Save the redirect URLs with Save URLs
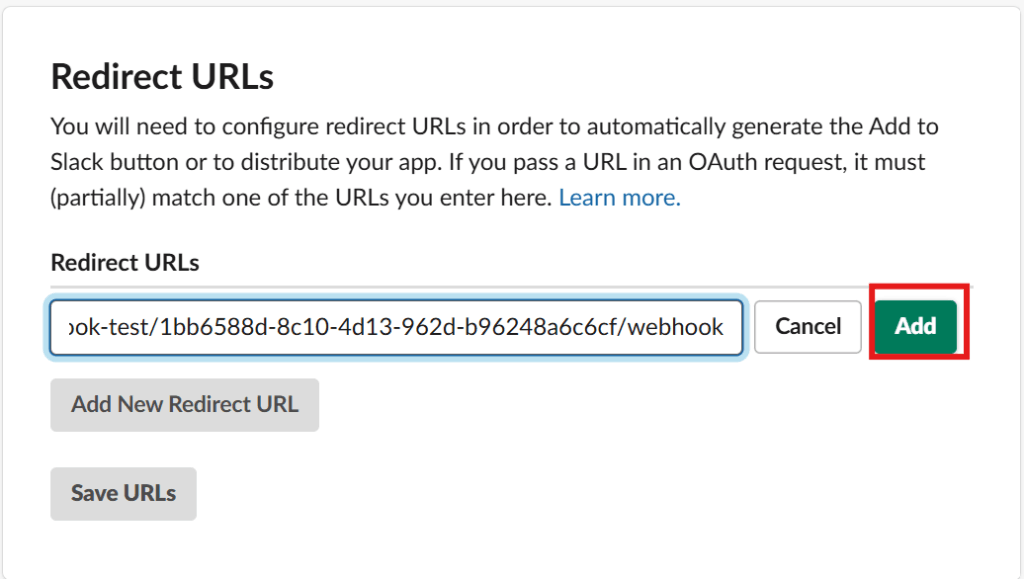Screen dimensions: 1024x579 pos(123,493)
